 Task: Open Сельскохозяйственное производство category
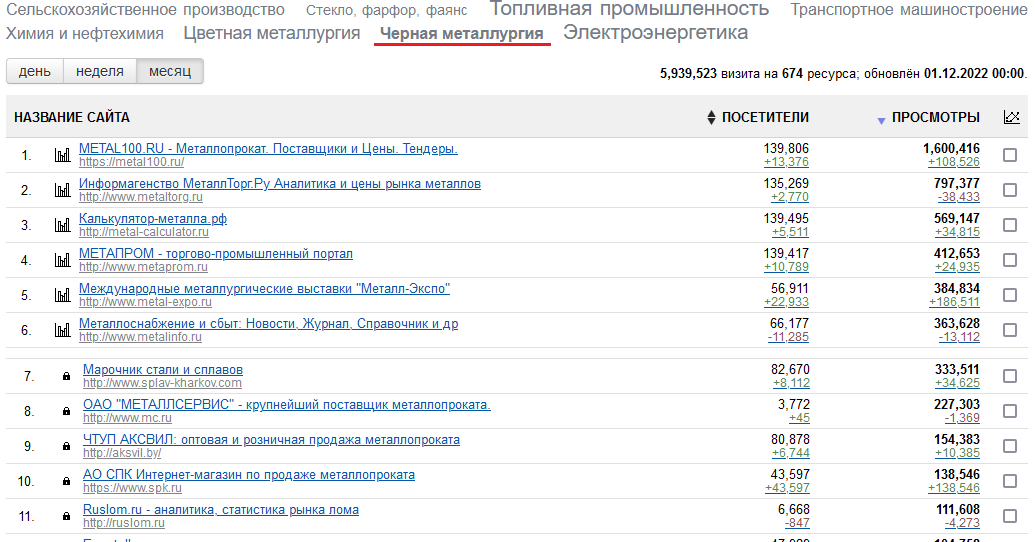[x=145, y=10]
